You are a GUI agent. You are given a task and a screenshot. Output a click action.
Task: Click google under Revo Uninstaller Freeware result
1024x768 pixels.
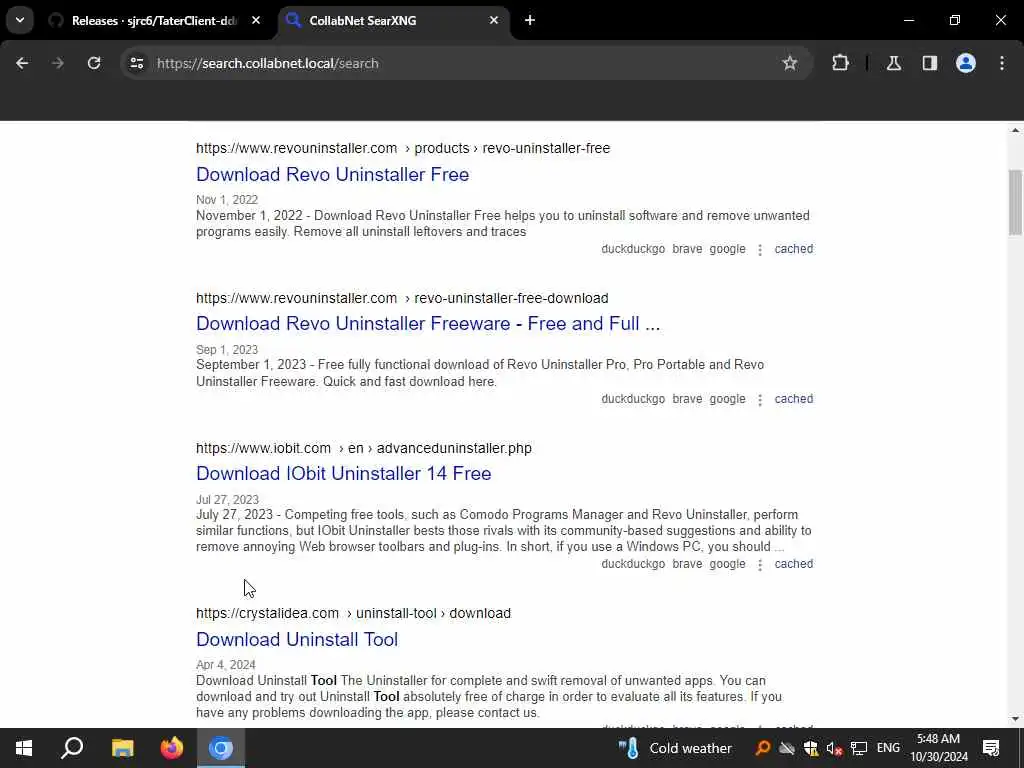point(727,399)
